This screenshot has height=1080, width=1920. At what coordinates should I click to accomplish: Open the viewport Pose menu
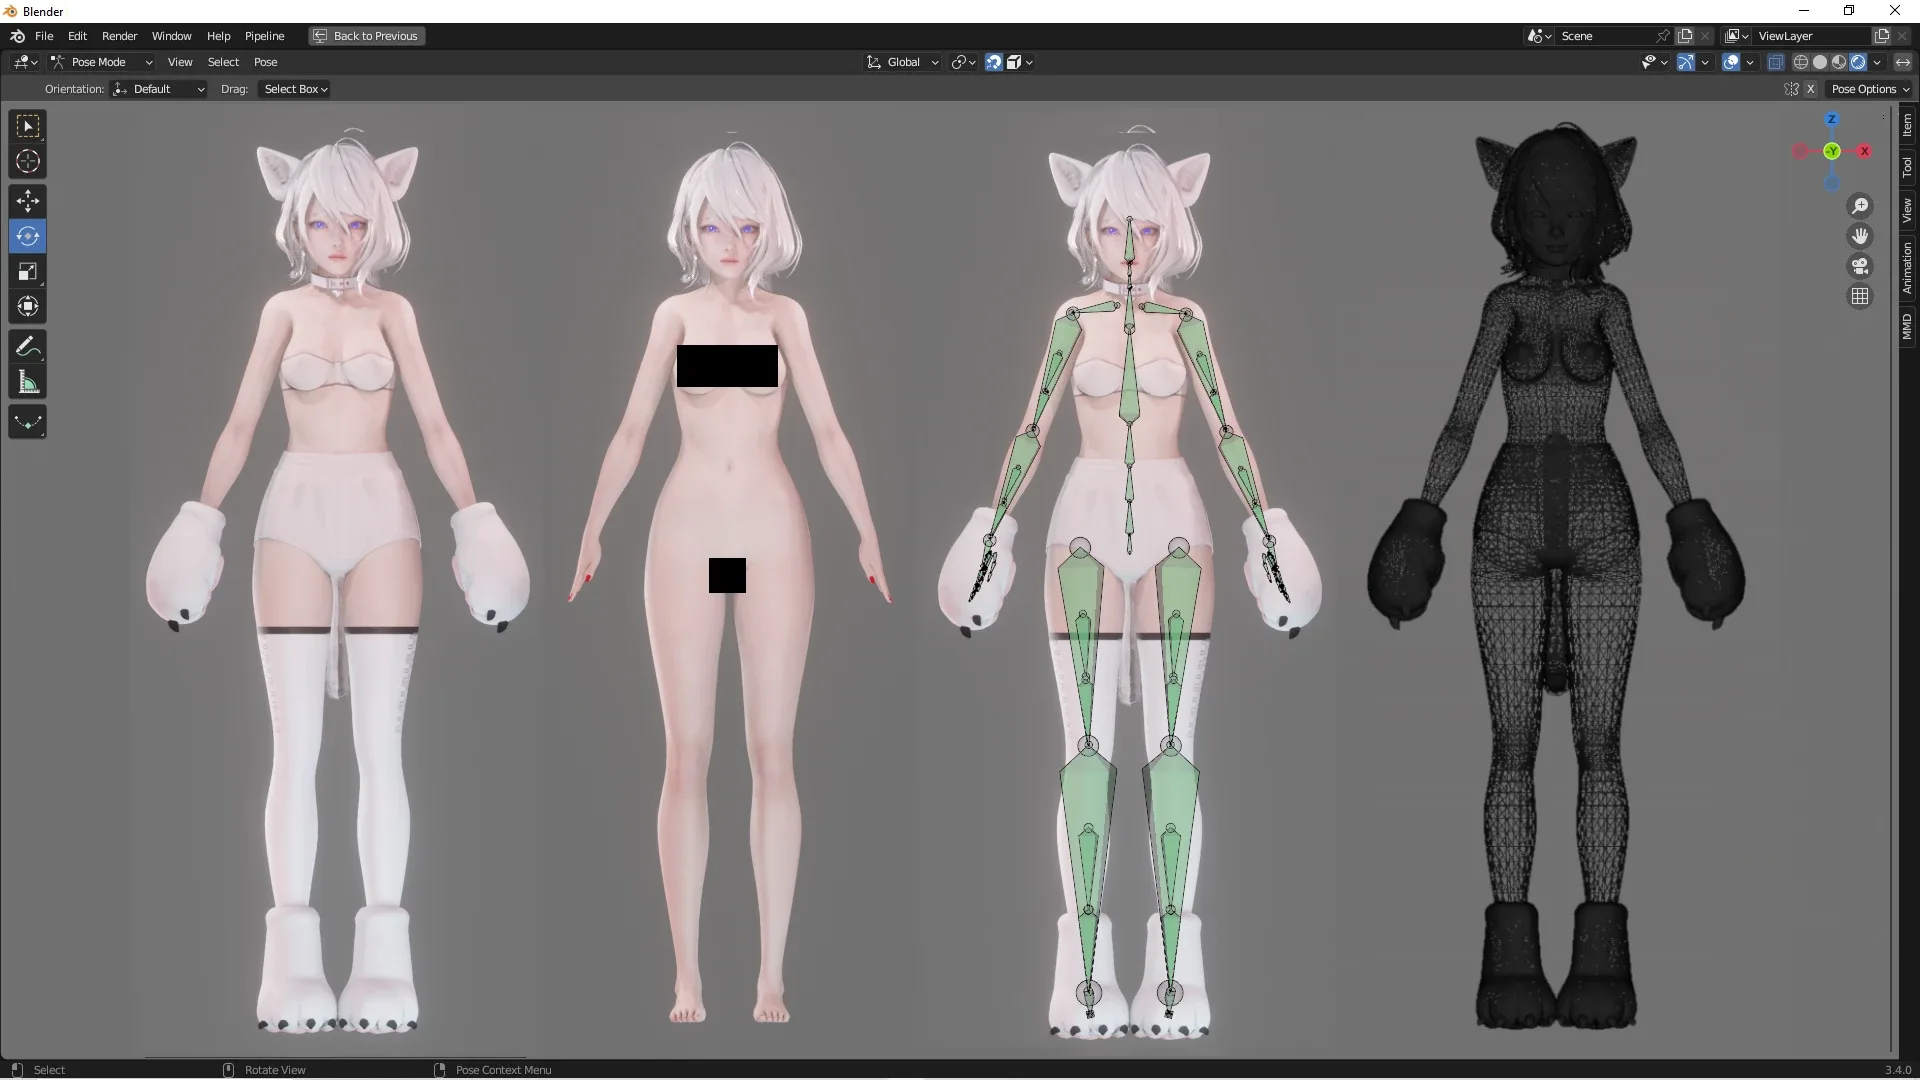(265, 62)
